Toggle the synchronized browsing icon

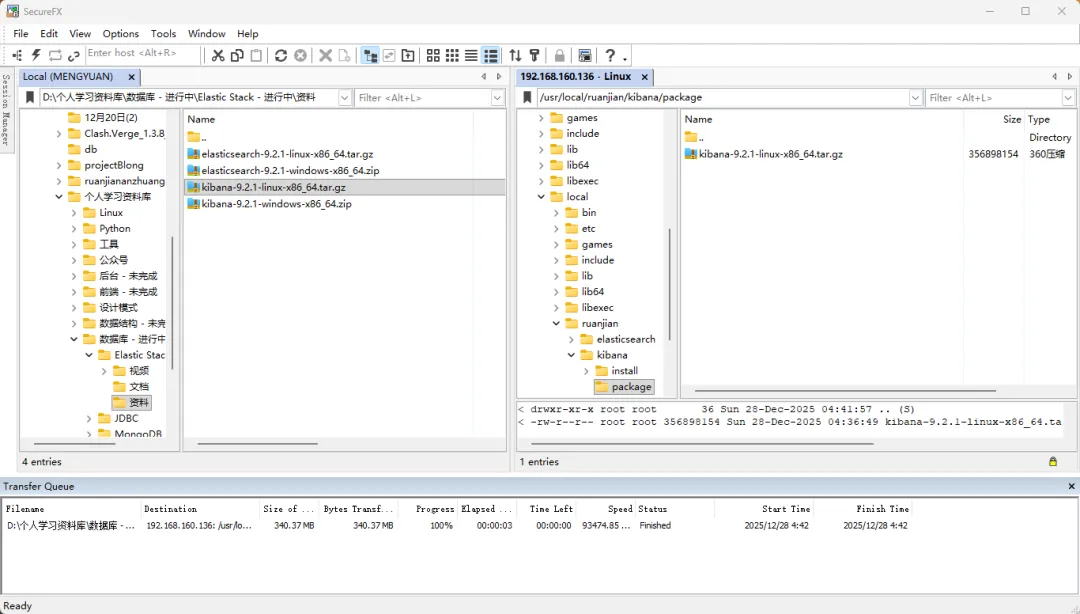[x=389, y=55]
